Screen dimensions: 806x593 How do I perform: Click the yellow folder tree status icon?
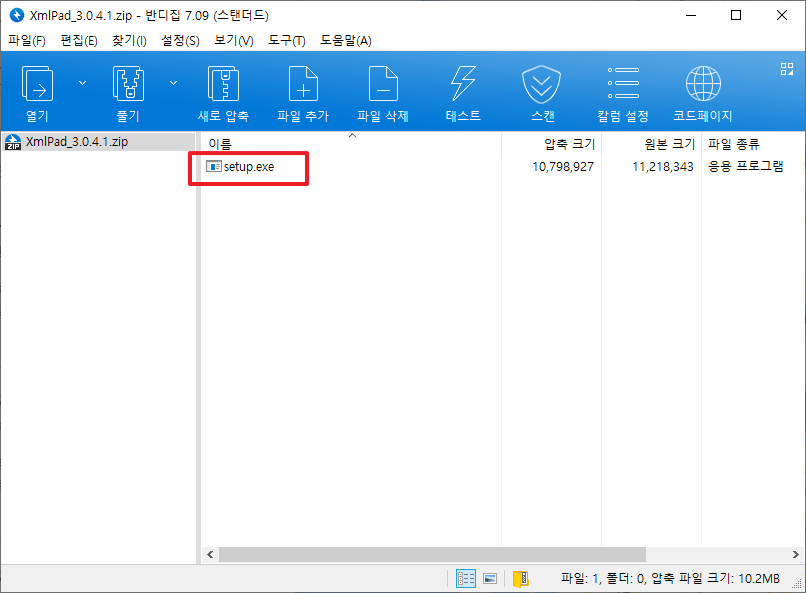click(x=521, y=579)
